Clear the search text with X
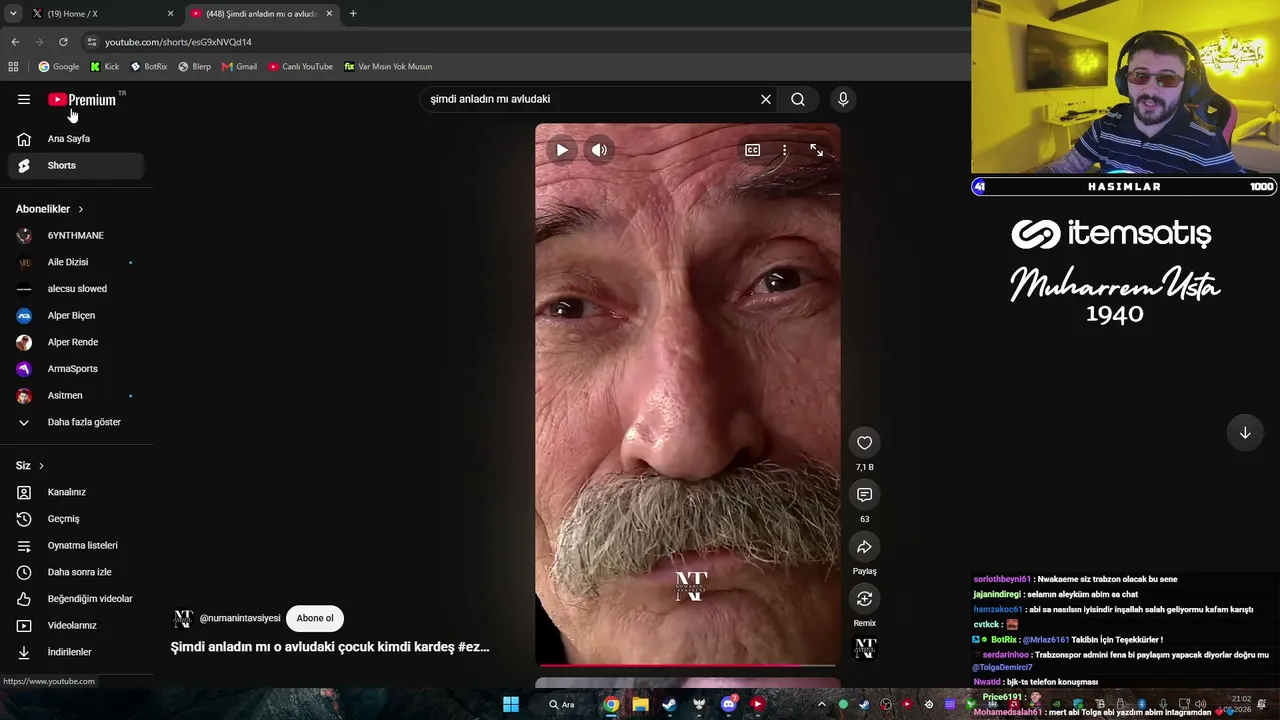Image resolution: width=1280 pixels, height=720 pixels. (766, 99)
